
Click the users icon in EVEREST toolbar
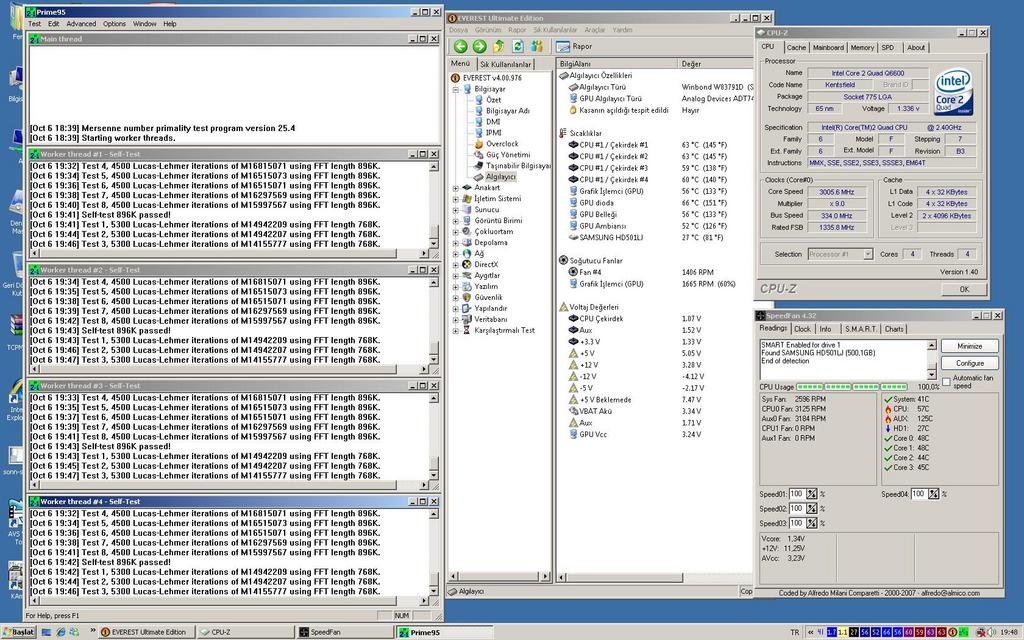pos(537,46)
